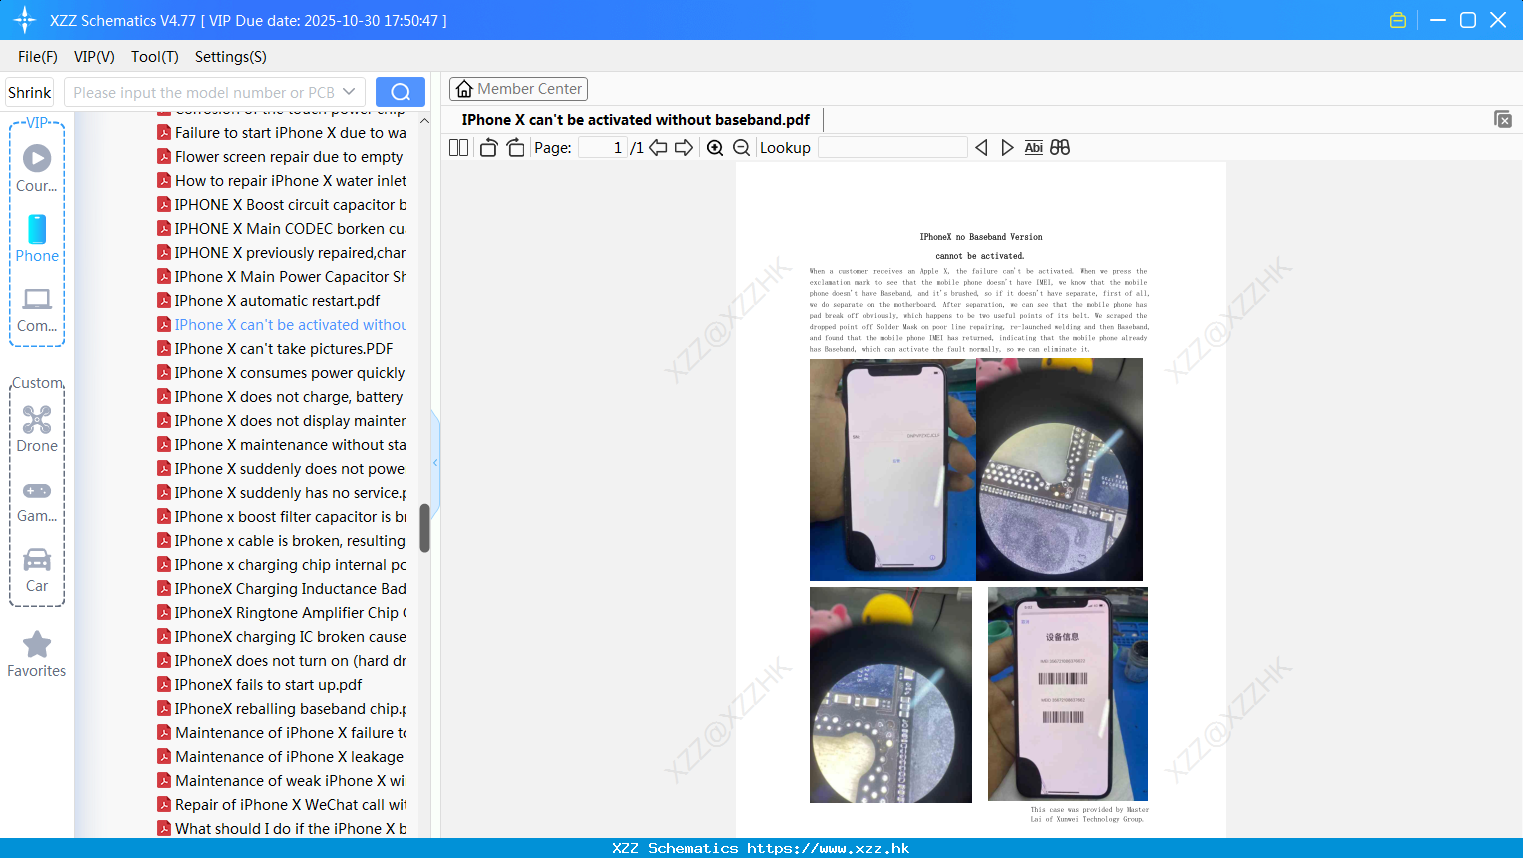Screen dimensions: 1523x858
Task: Click the Lookup text field
Action: (x=893, y=147)
